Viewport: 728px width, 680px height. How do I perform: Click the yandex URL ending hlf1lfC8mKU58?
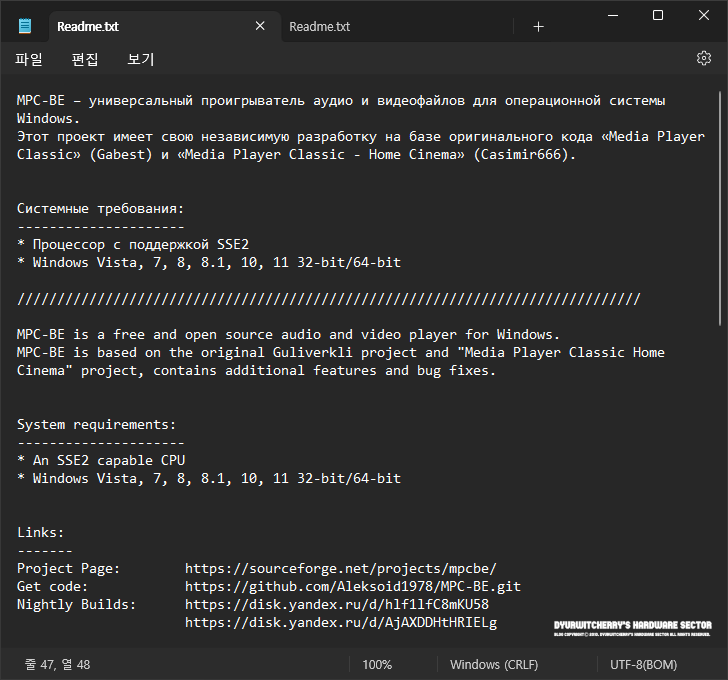337,604
